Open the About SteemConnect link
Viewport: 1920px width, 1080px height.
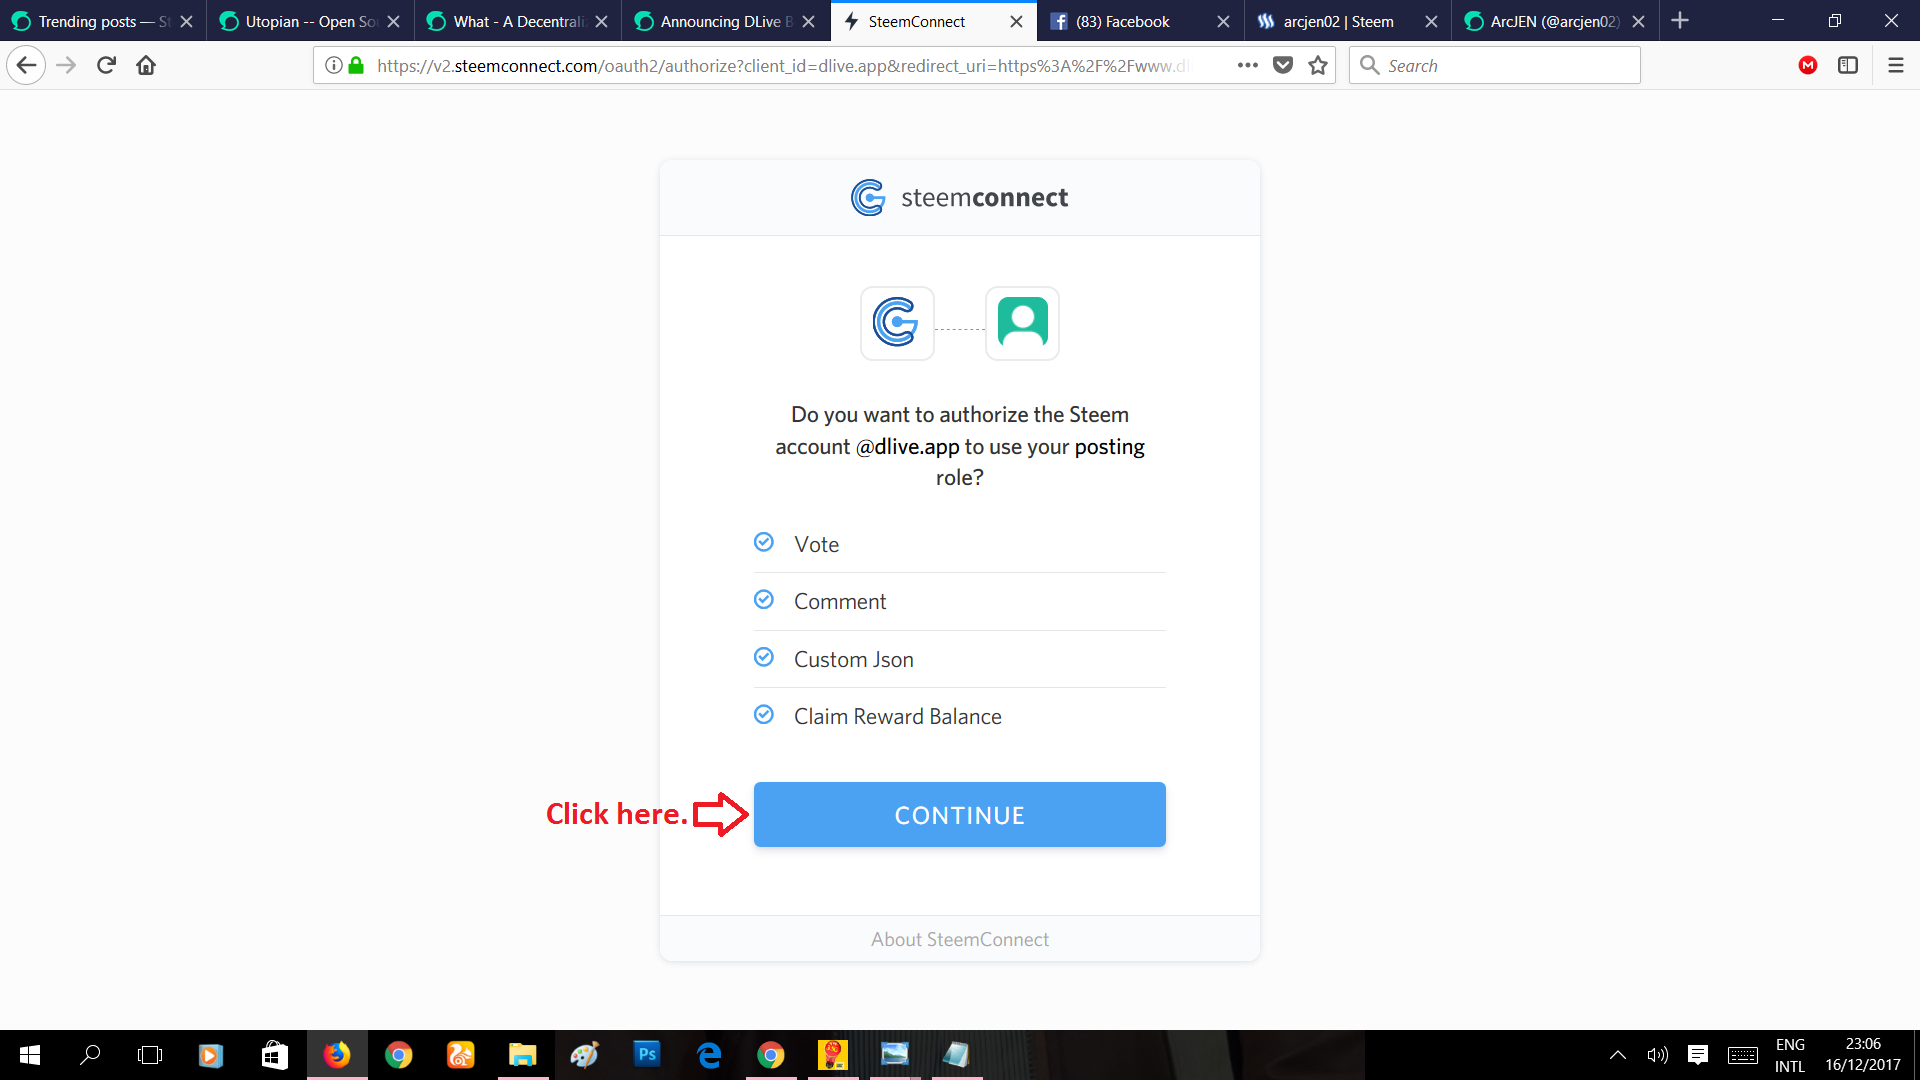(x=959, y=939)
